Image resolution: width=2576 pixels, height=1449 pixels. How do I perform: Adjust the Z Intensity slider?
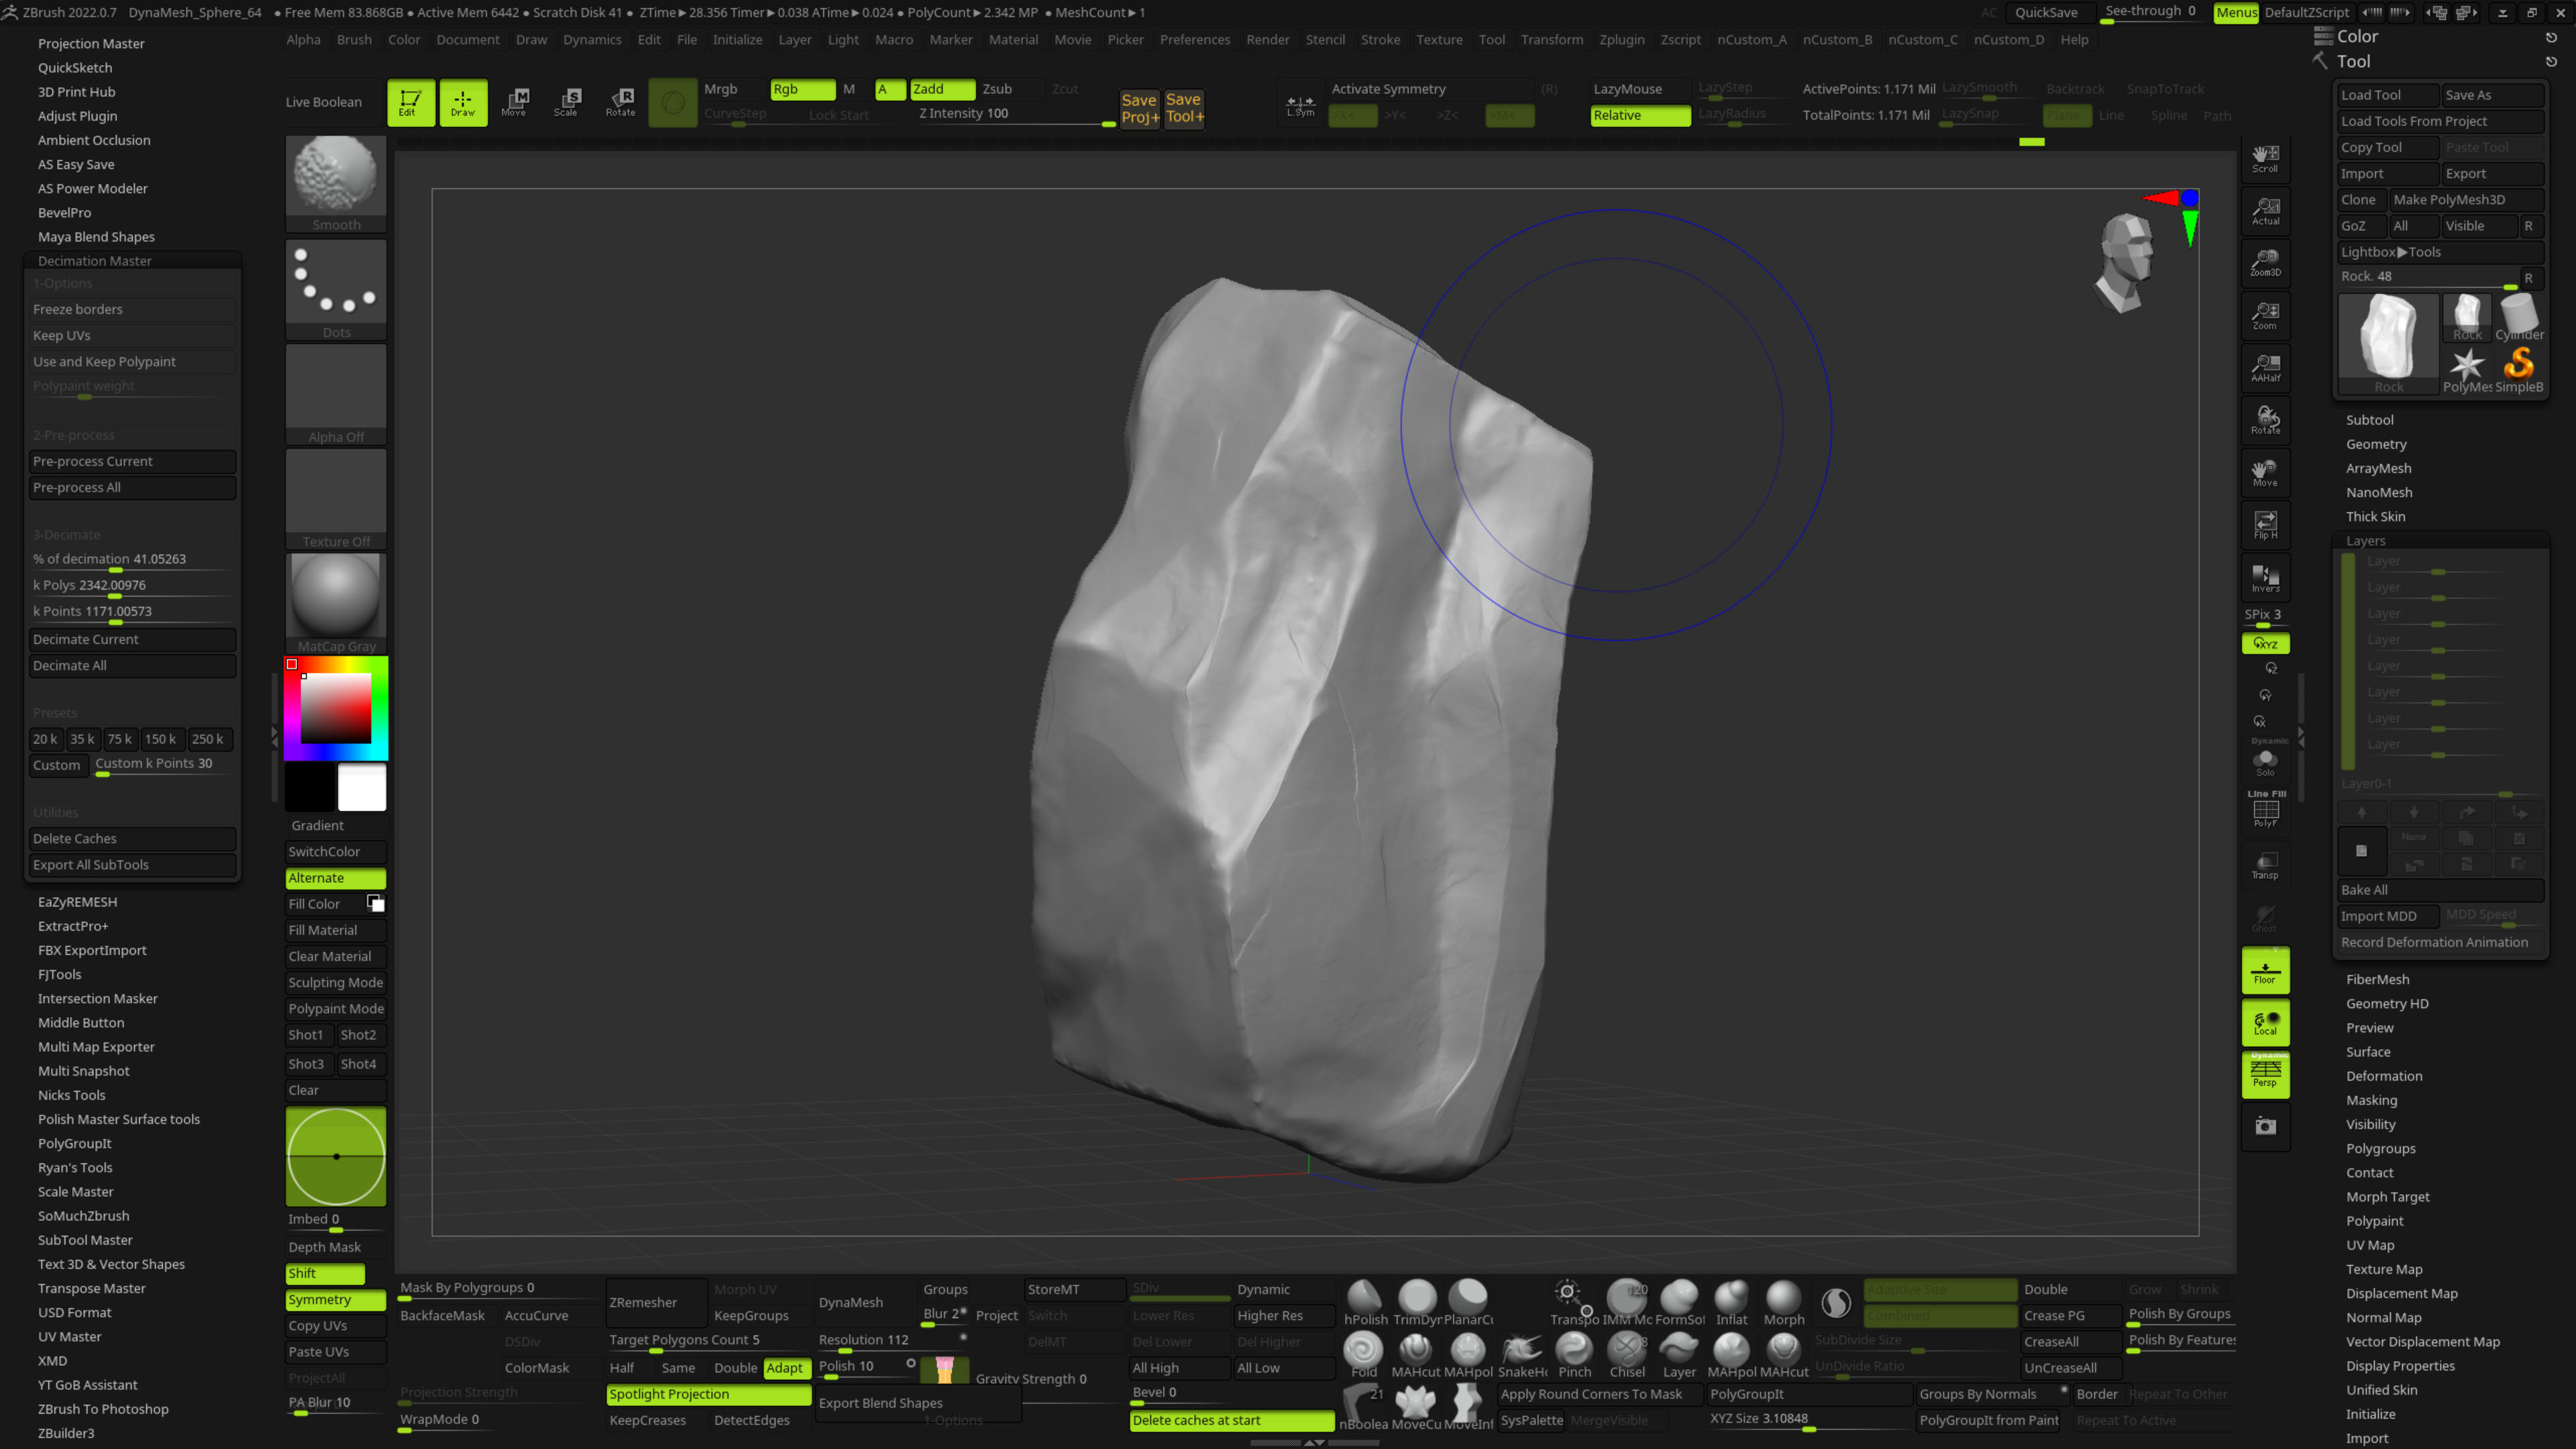[x=1012, y=114]
